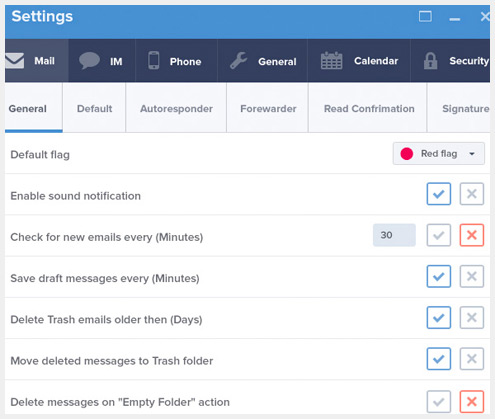Open the Calendar icon section

click(331, 61)
